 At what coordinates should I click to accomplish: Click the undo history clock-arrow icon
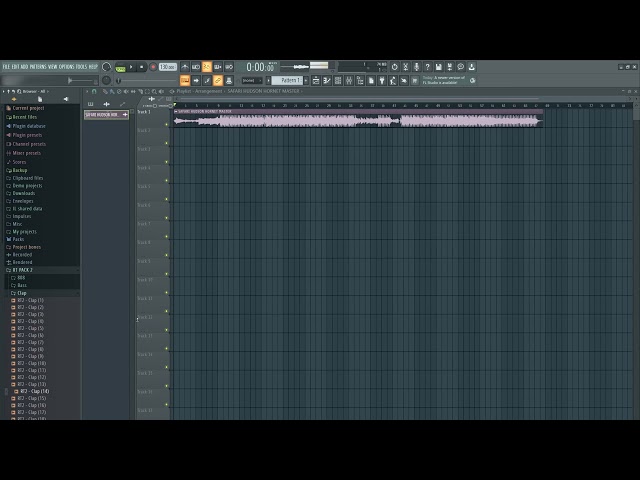pos(394,67)
